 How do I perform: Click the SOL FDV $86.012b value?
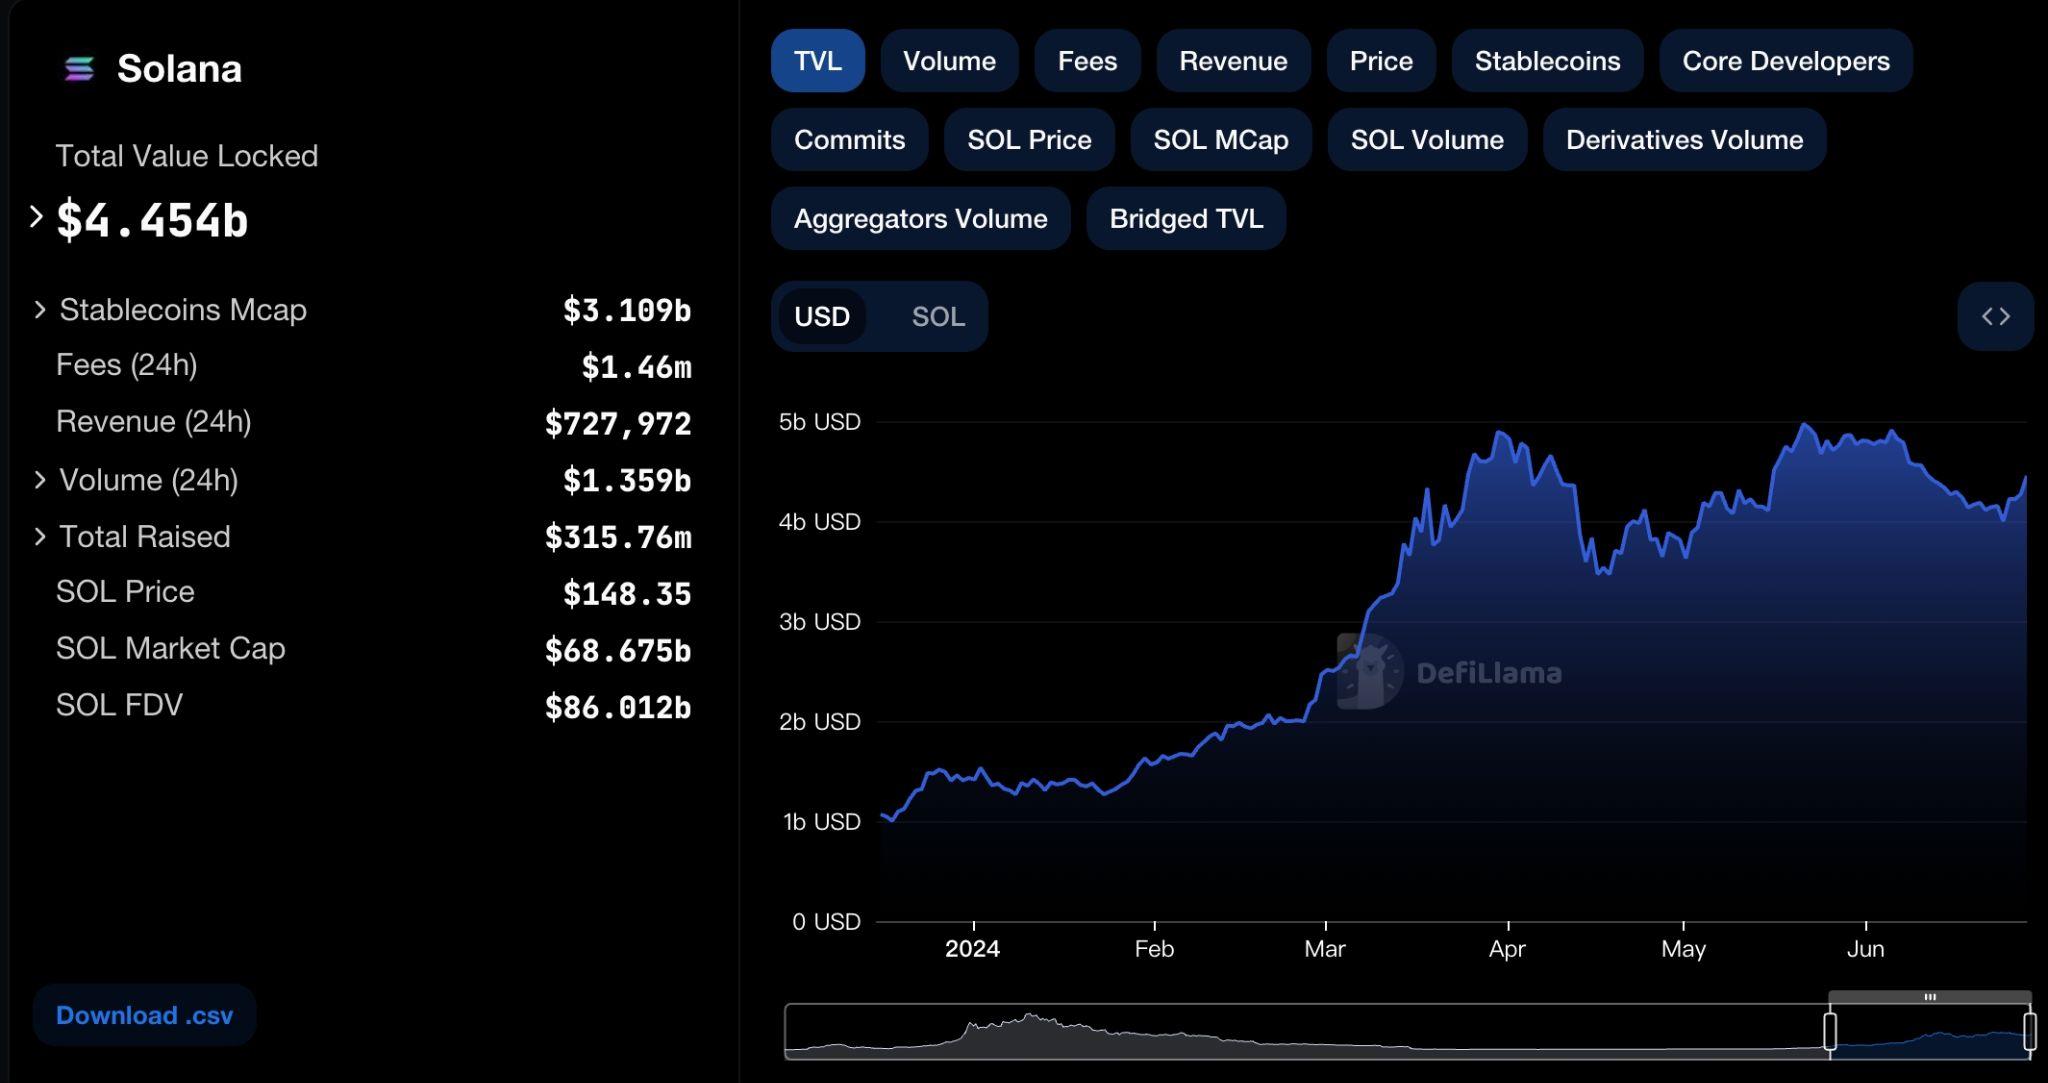click(x=618, y=708)
